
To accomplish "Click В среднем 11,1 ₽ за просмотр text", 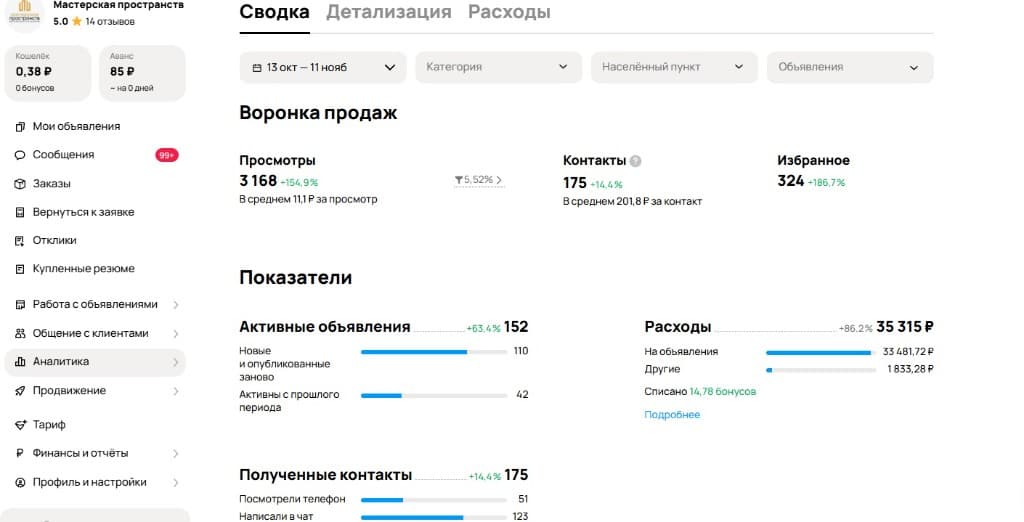I will click(308, 199).
